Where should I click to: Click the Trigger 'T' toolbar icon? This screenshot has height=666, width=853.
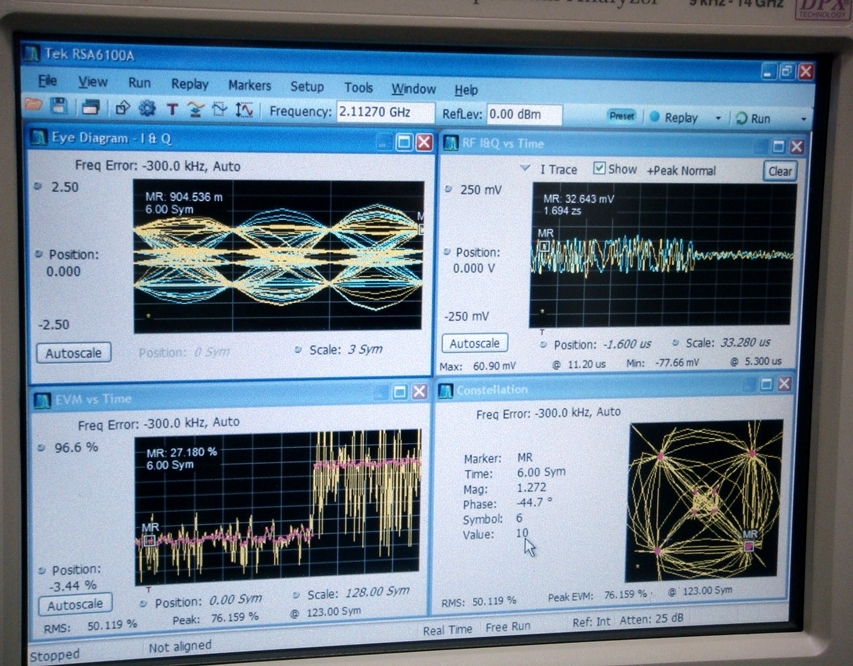pos(172,109)
